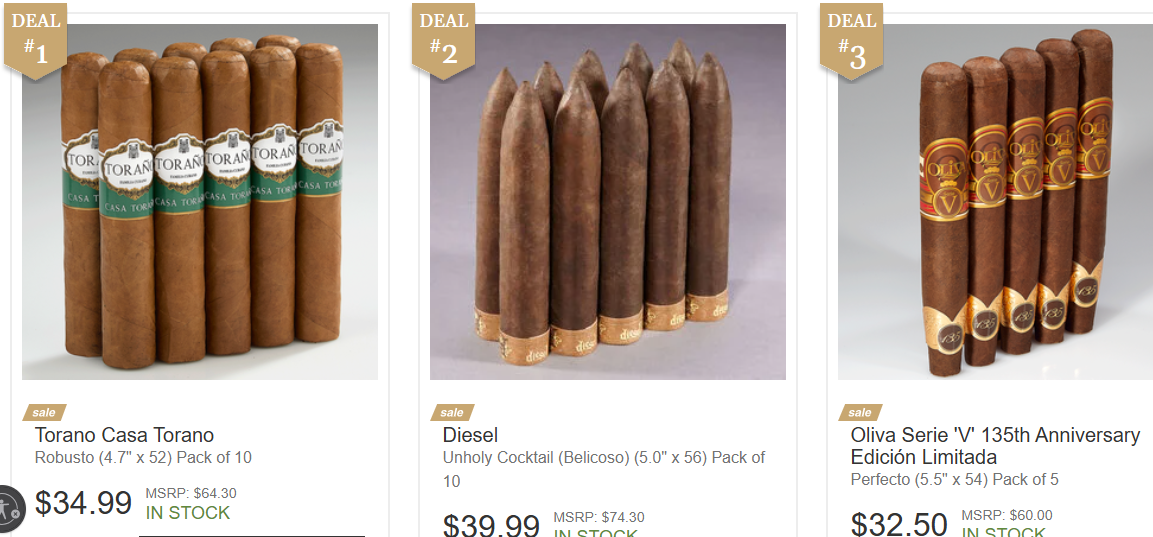The width and height of the screenshot is (1153, 537).
Task: Click the $34.99 price
Action: point(83,503)
